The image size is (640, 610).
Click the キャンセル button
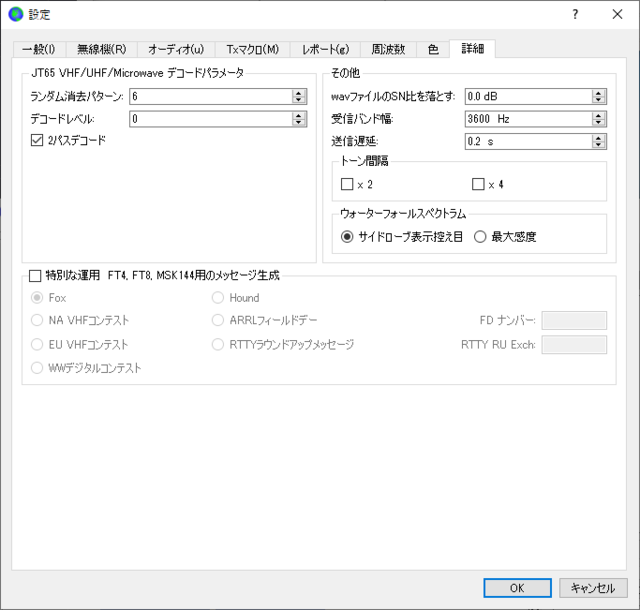pos(593,588)
